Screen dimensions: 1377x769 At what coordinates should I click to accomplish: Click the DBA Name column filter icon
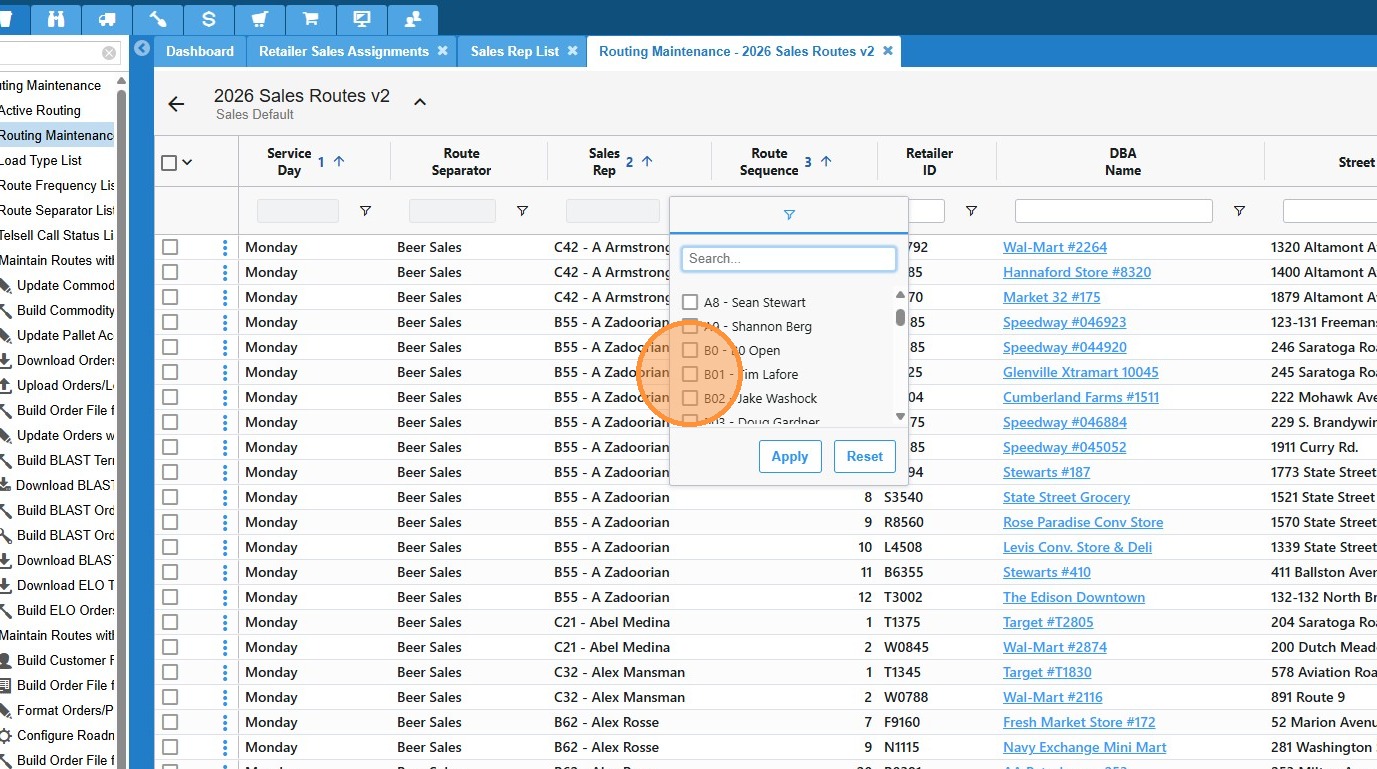coord(1239,211)
